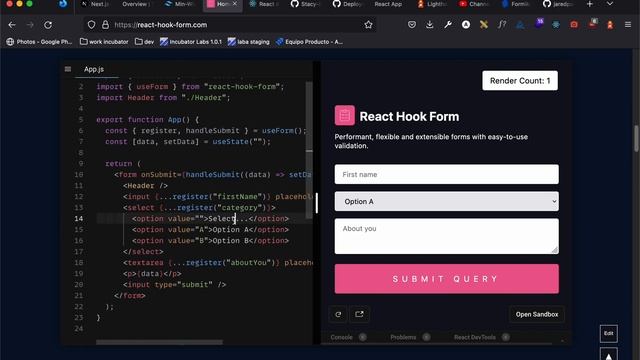640x360 pixels.
Task: Click the white circle A extension icon
Action: [466, 25]
